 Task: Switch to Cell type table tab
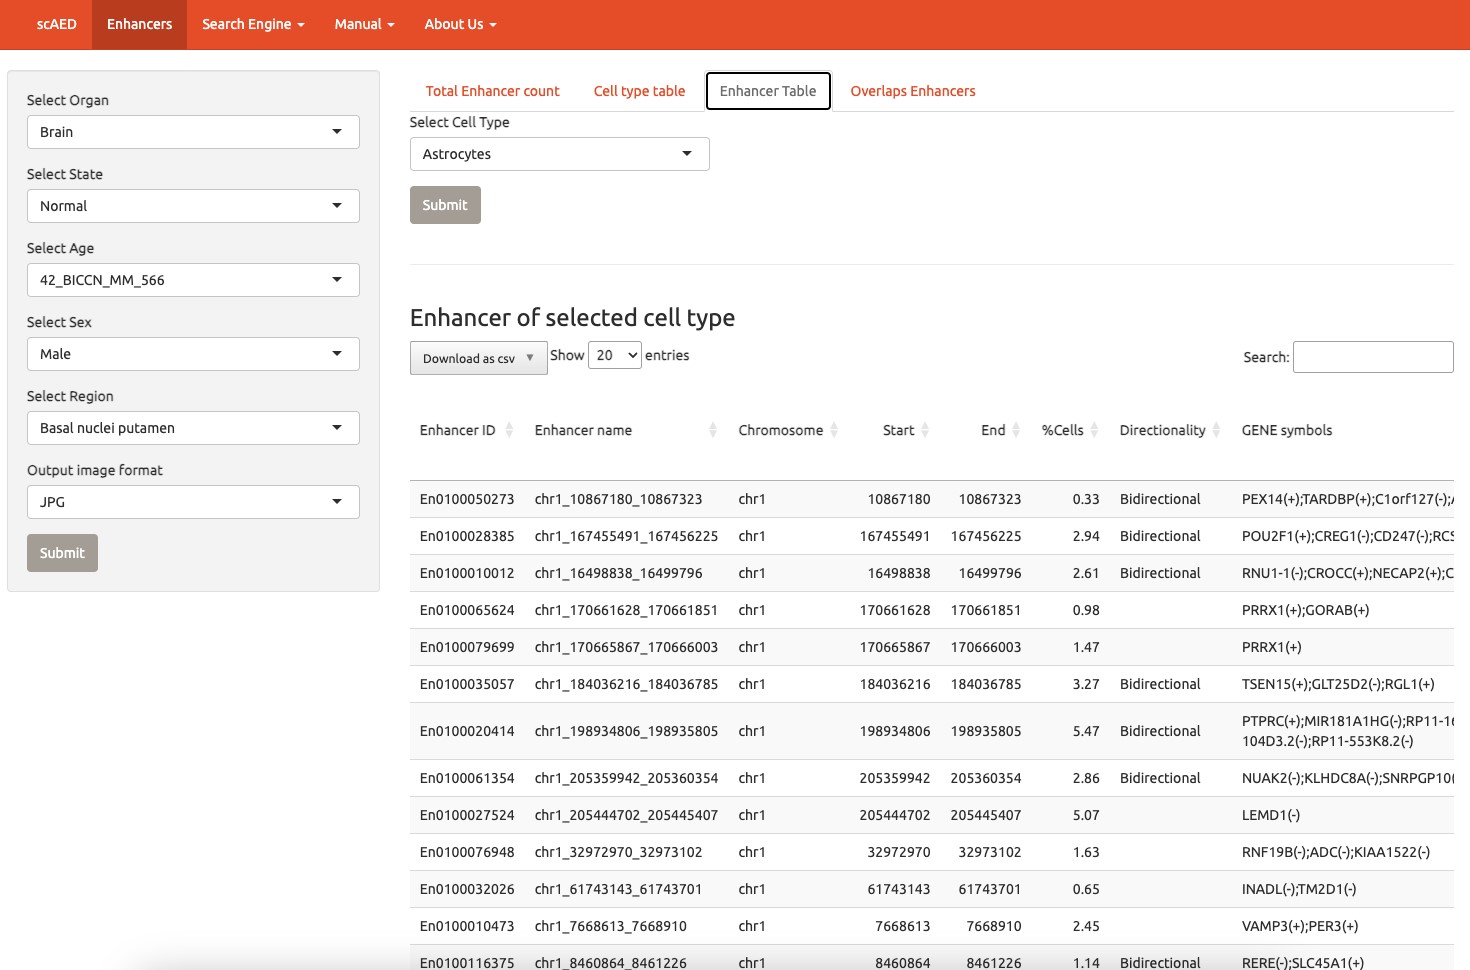coord(639,91)
